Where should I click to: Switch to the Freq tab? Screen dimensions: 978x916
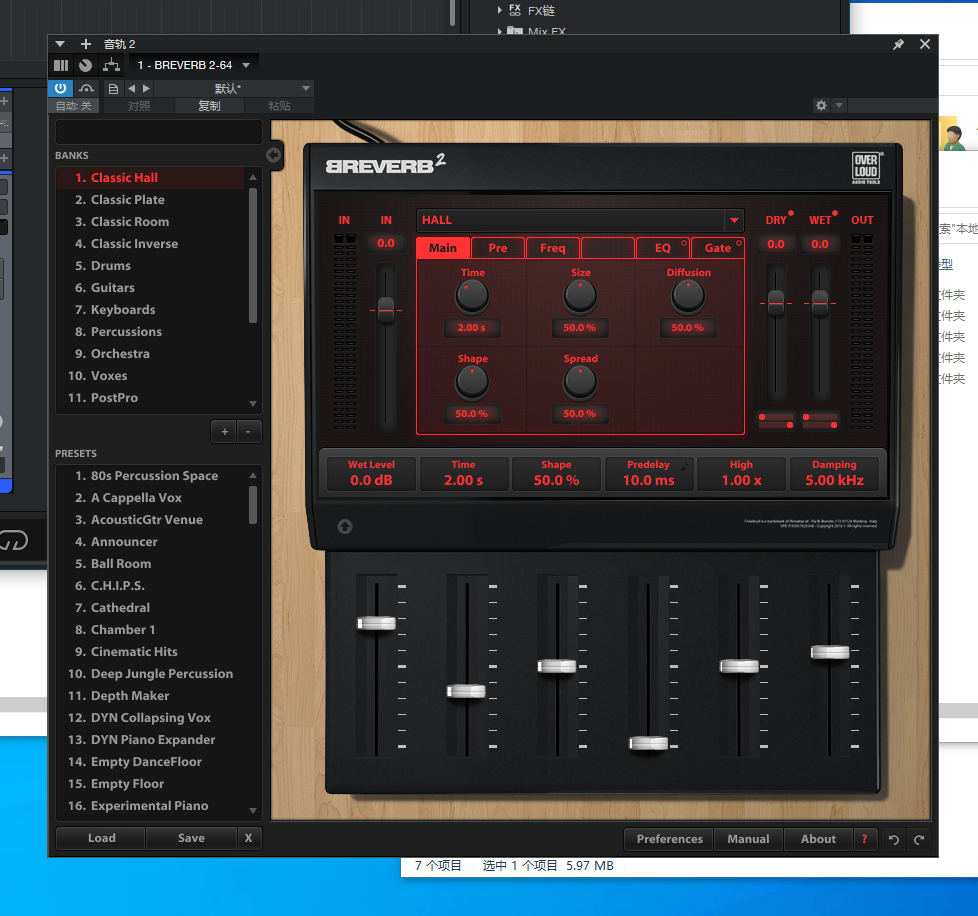coord(553,248)
